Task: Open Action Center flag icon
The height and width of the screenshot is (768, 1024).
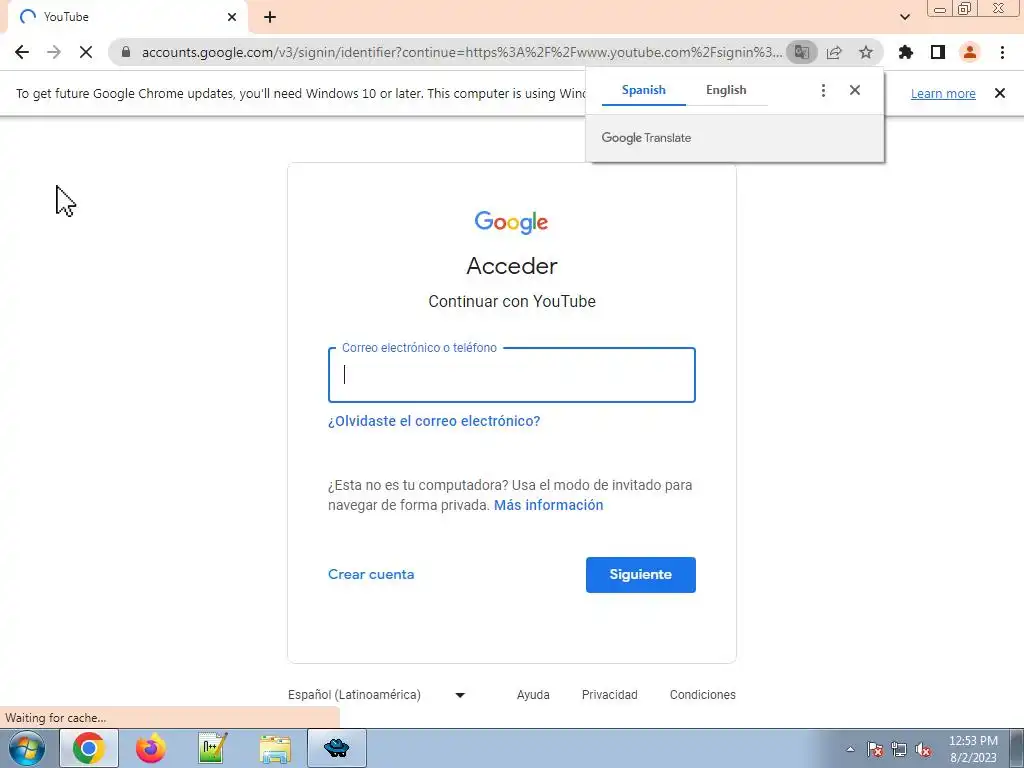Action: (875, 749)
